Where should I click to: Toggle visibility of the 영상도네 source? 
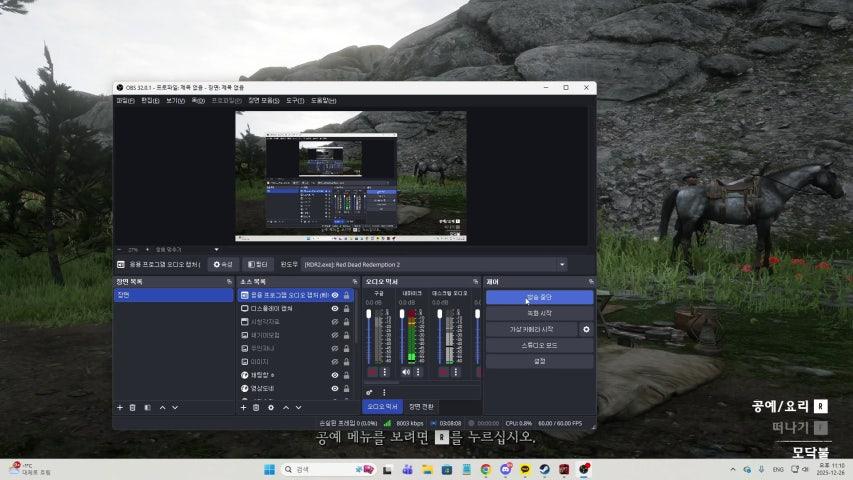(x=335, y=388)
